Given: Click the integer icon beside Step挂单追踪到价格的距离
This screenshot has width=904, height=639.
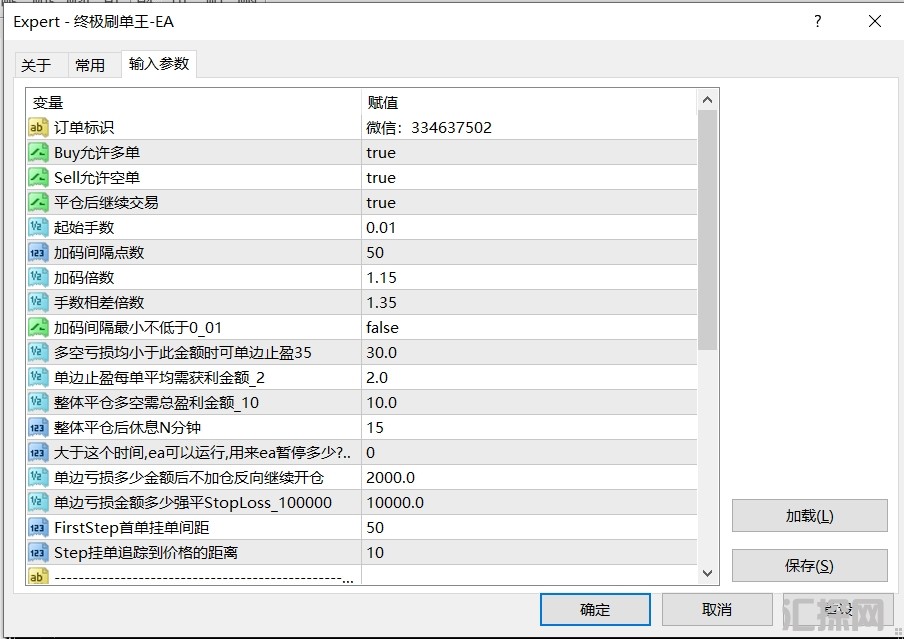Looking at the screenshot, I should coord(37,552).
